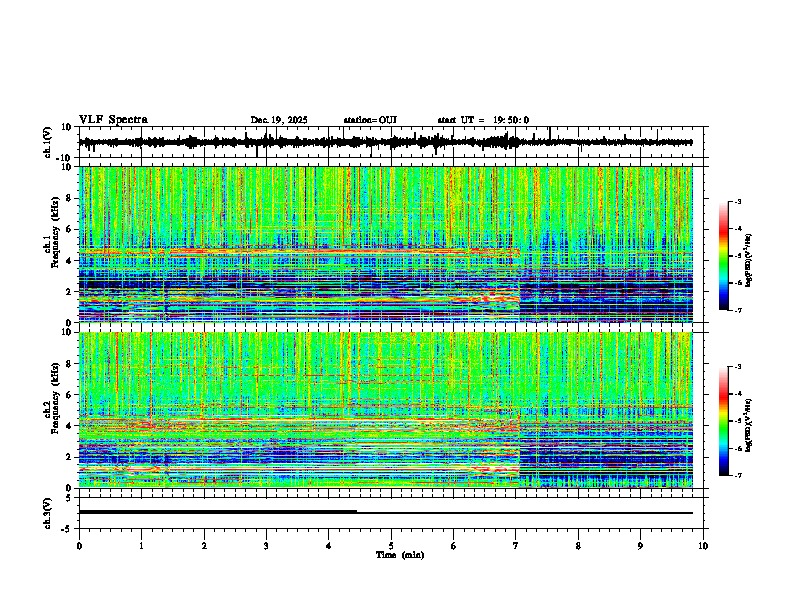Click the 'VLF Spectra' title
The height and width of the screenshot is (612, 792).
tap(113, 120)
